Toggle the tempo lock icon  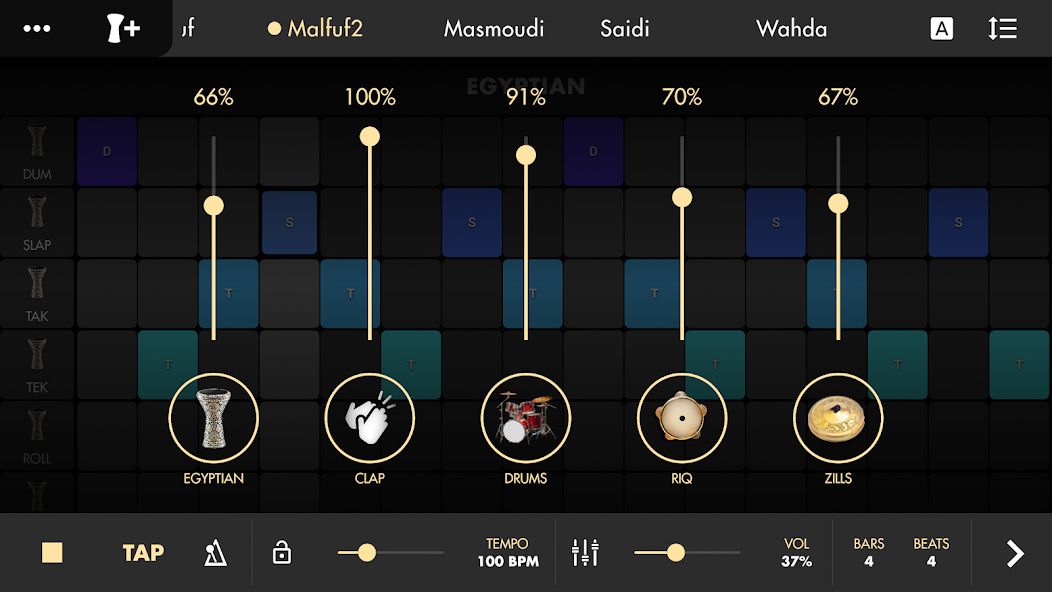pyautogui.click(x=282, y=553)
